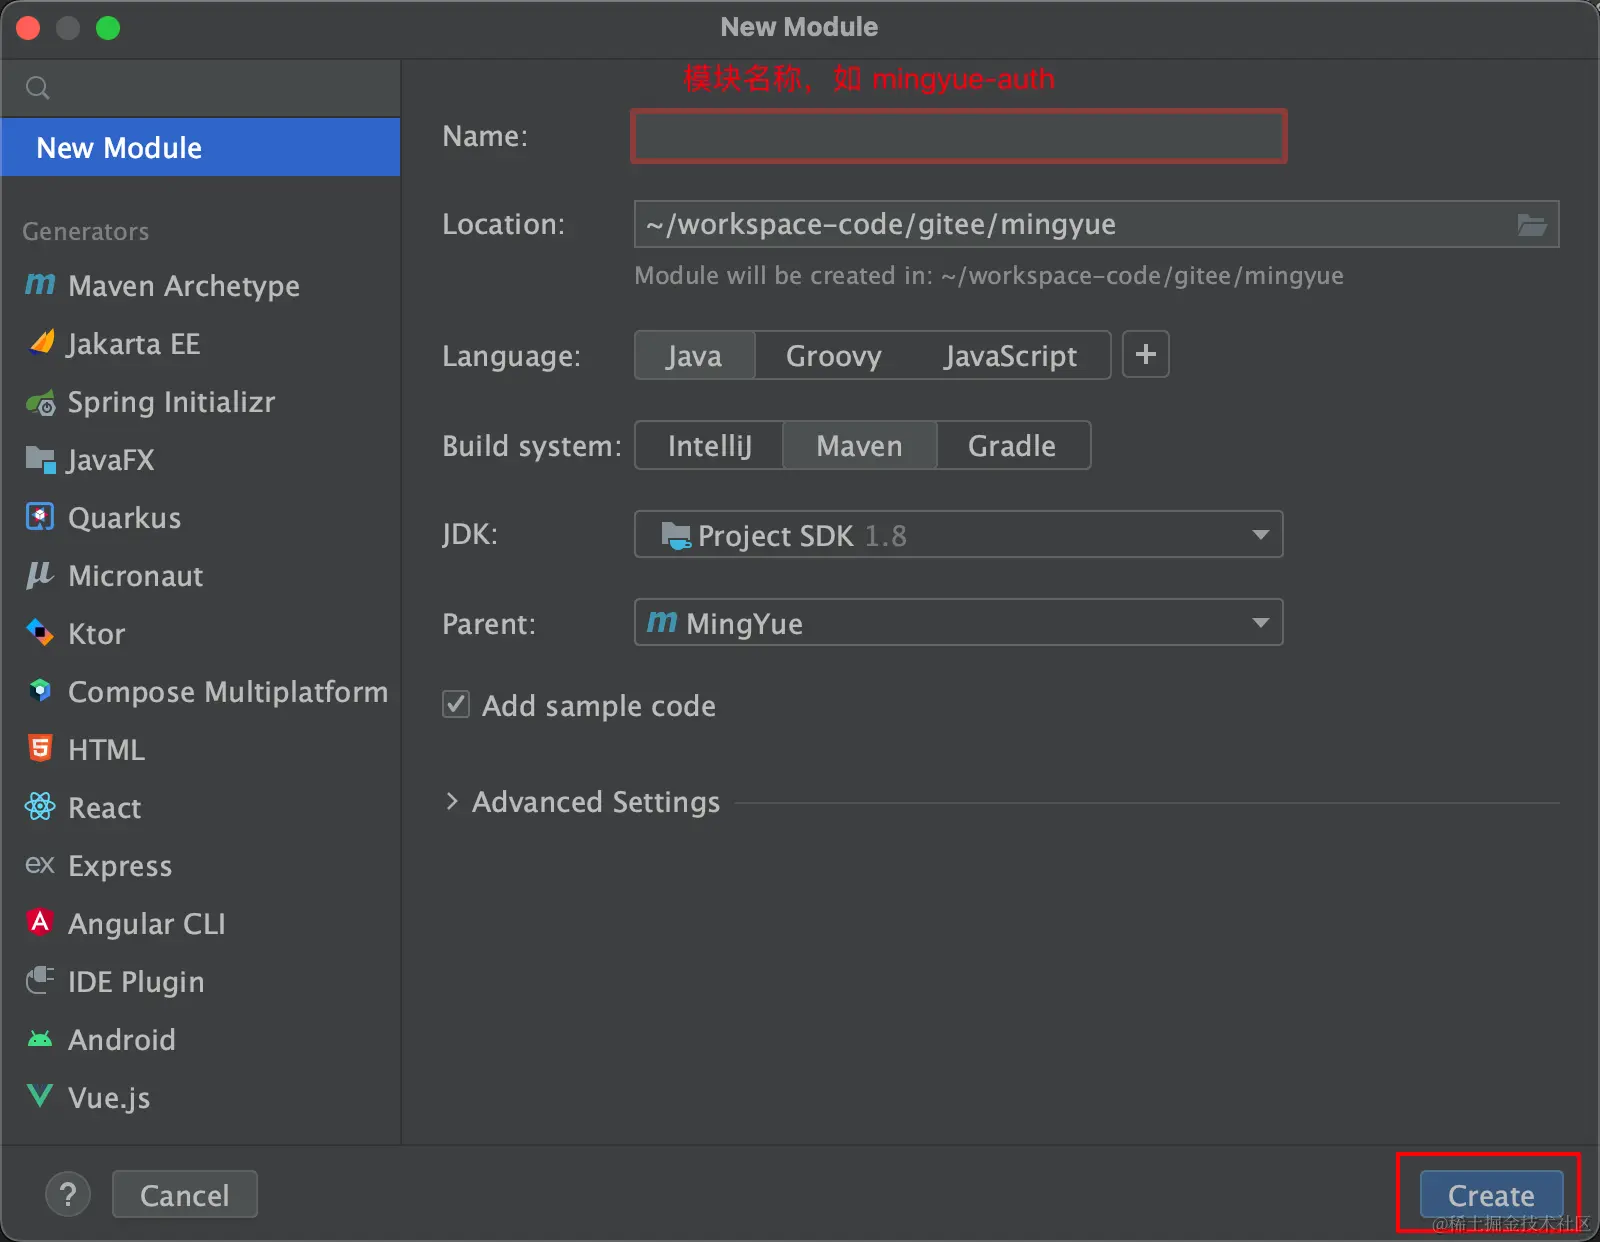This screenshot has height=1242, width=1600.
Task: Select the IDE Plugin generator label
Action: tap(136, 982)
